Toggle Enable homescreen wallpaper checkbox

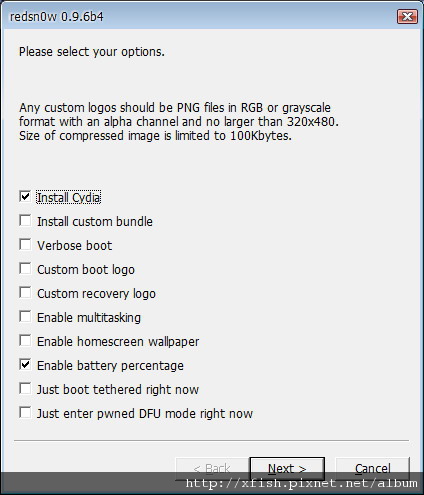[x=25, y=341]
